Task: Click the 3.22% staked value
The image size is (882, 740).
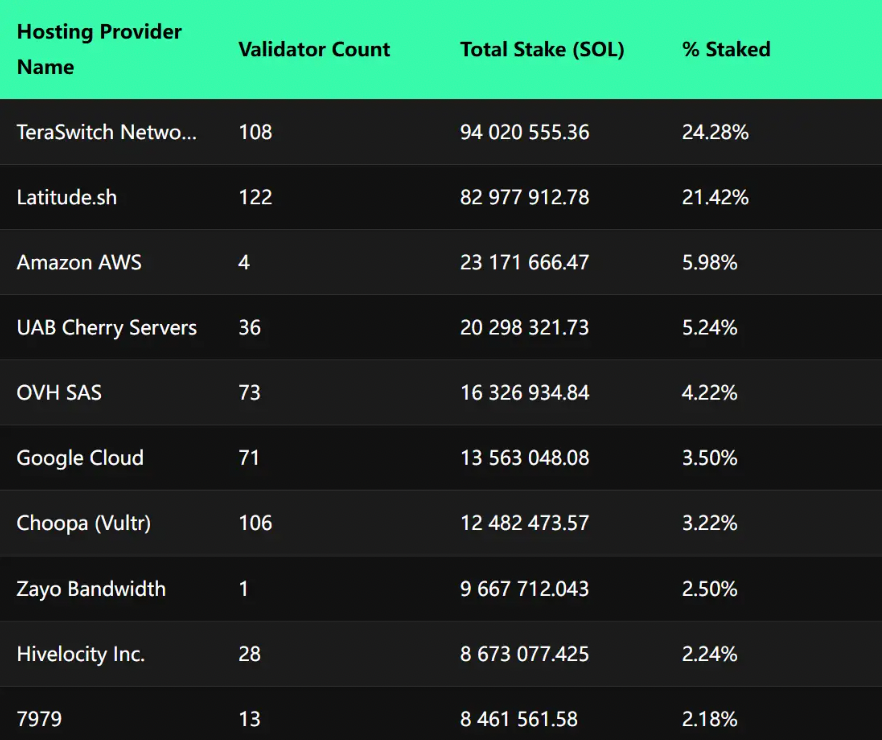Action: [710, 523]
